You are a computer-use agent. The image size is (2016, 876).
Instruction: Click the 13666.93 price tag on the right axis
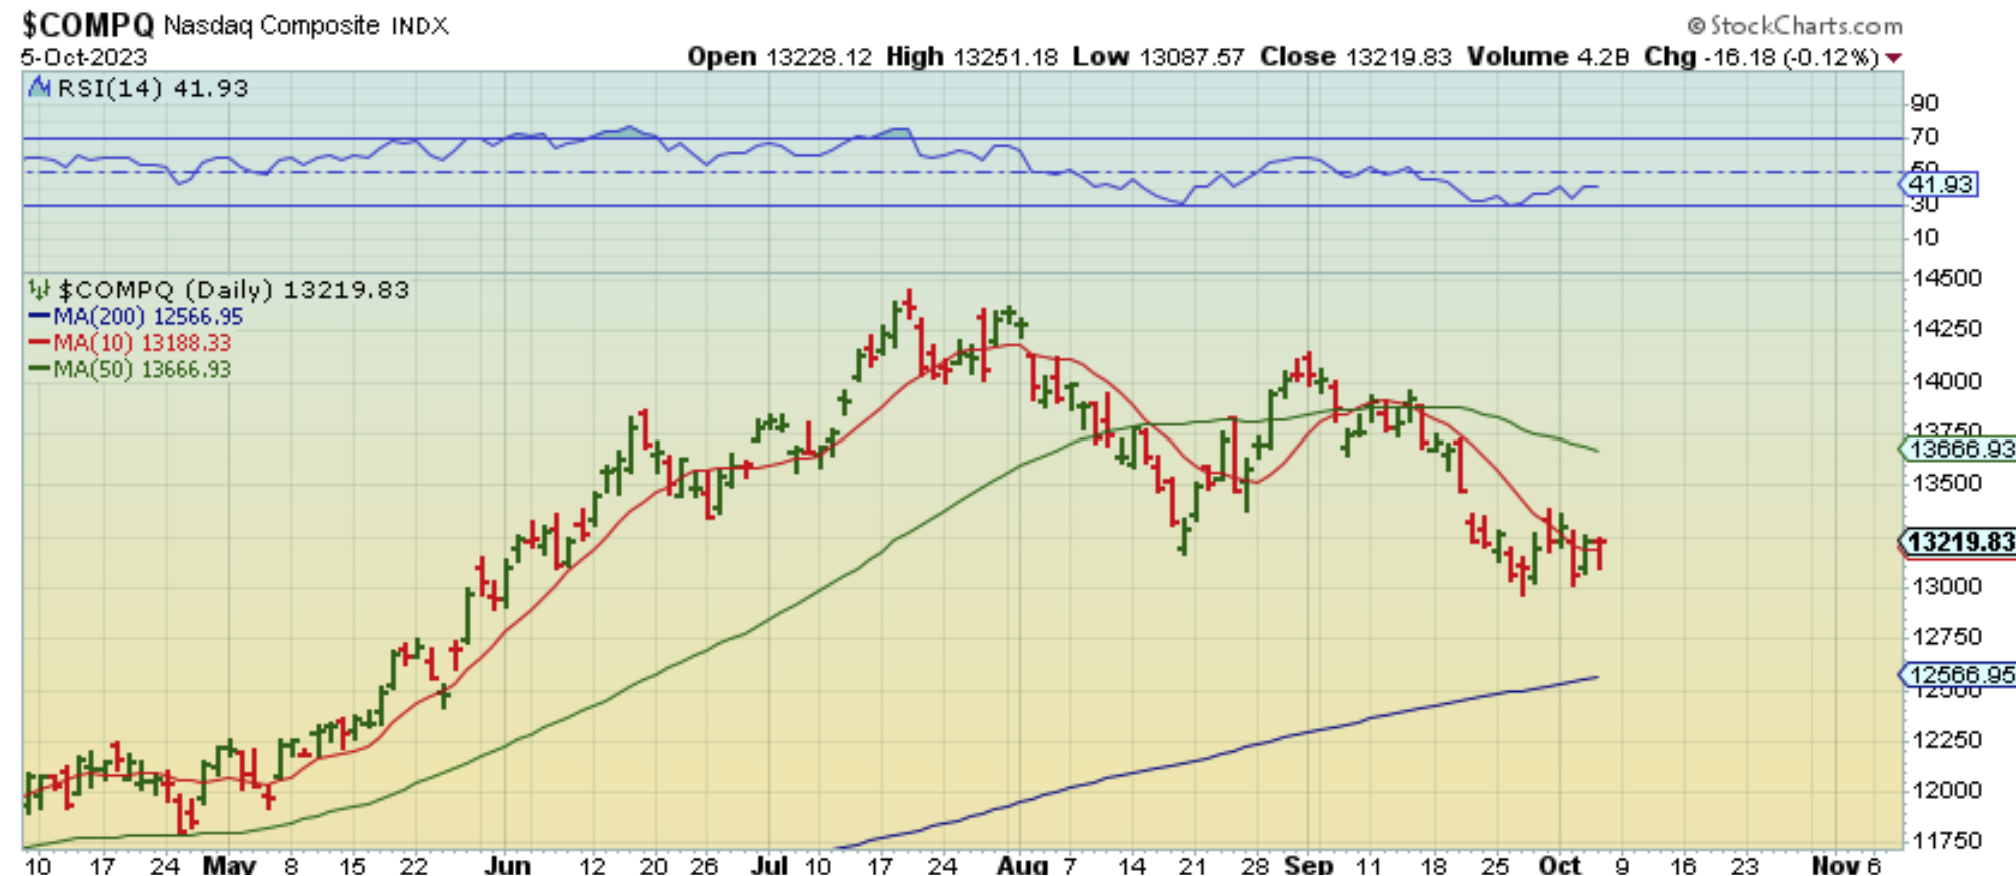point(1958,450)
